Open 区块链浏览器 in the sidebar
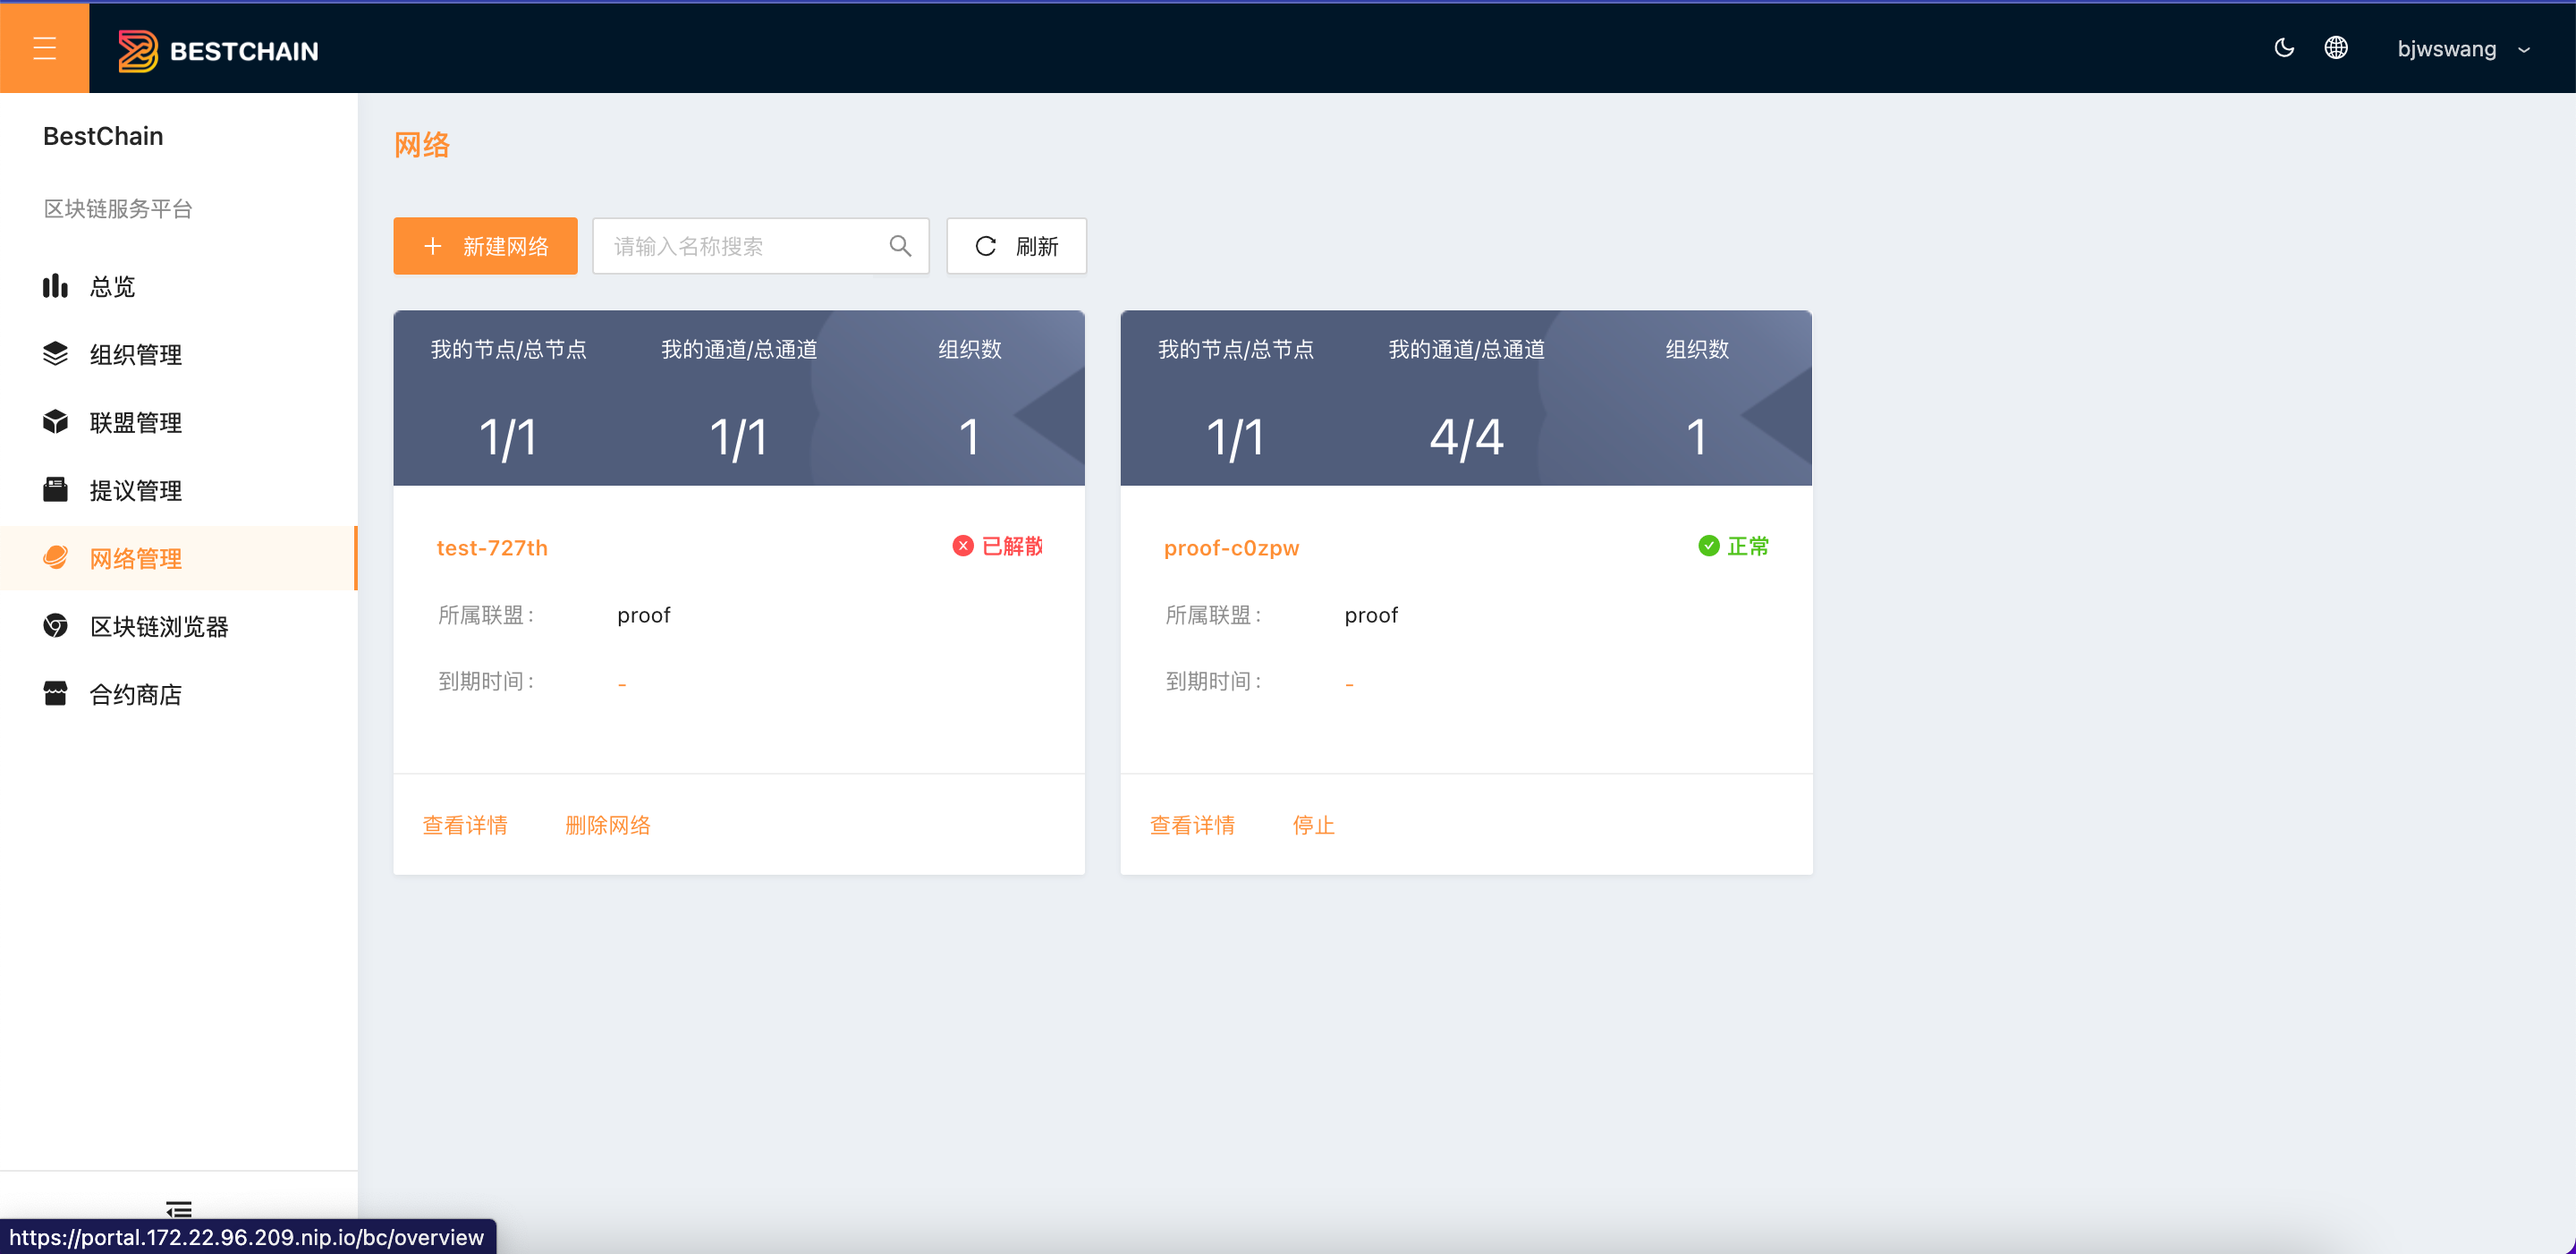Screen dimensions: 2576x1254 tap(179, 627)
